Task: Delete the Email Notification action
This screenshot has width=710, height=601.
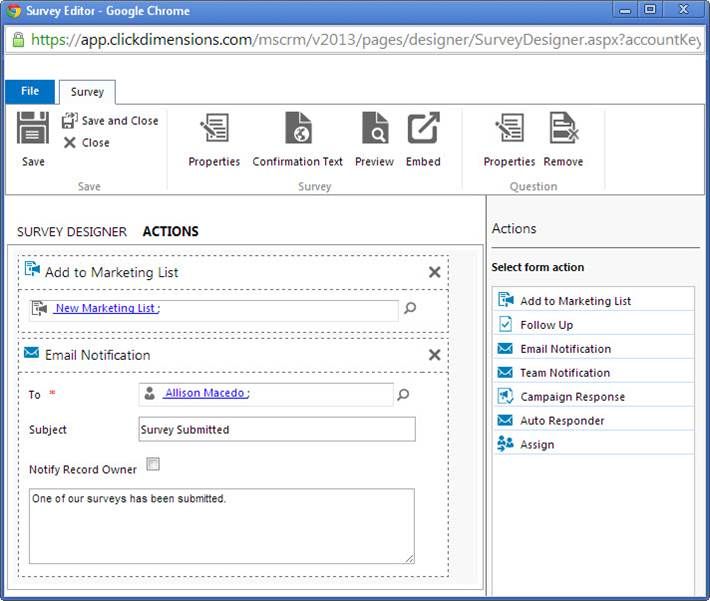Action: (x=434, y=355)
